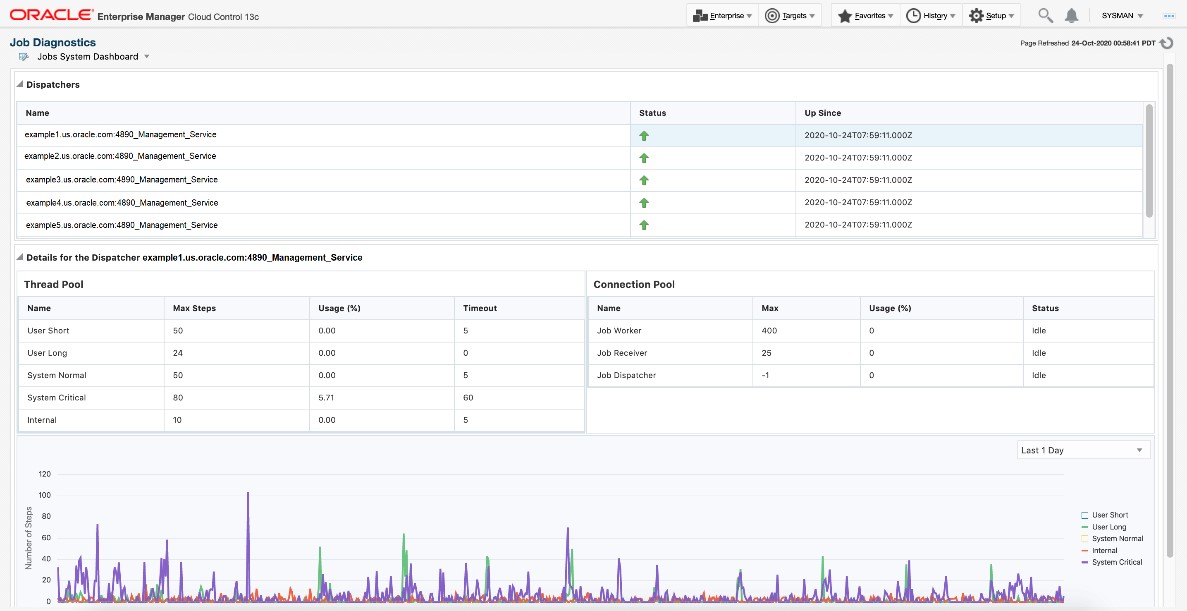This screenshot has height=611, width=1187.
Task: Open the Setup menu
Action: [x=991, y=15]
